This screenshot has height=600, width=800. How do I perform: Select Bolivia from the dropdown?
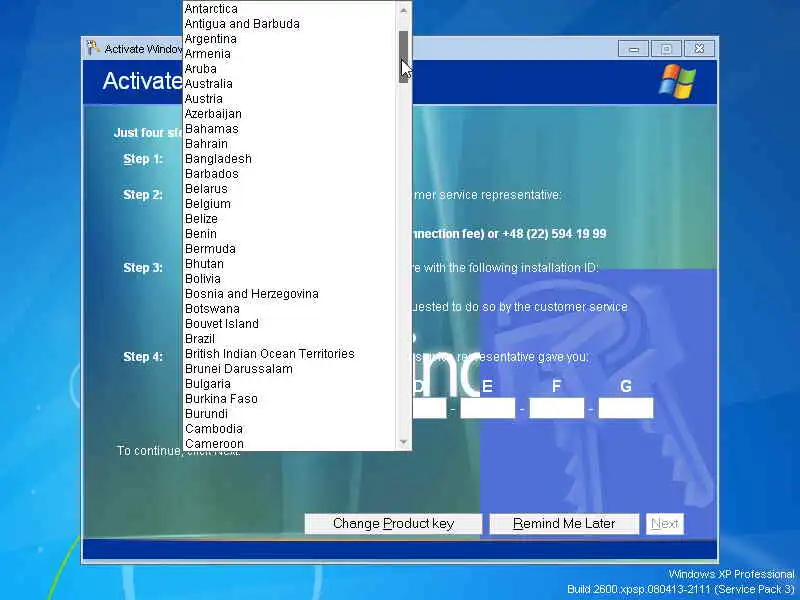289,279
